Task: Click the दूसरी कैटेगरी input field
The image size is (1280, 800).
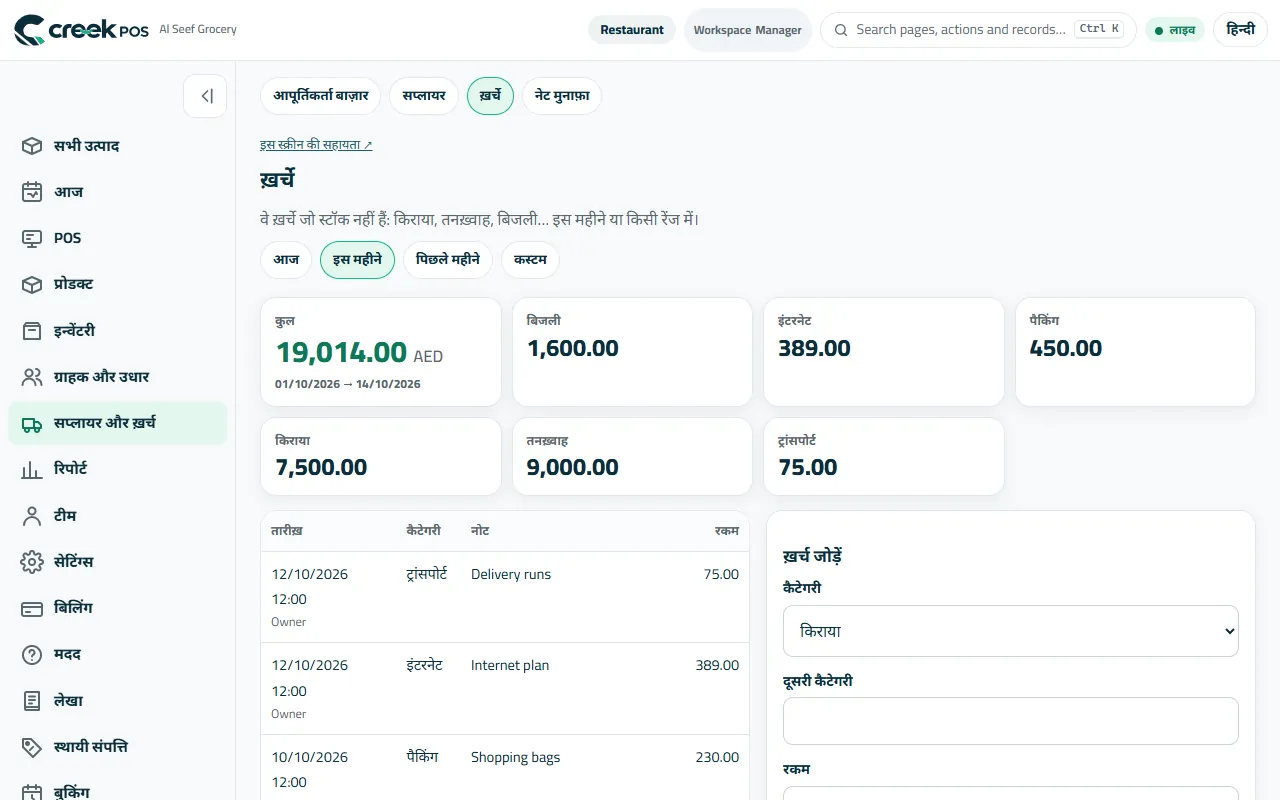Action: pos(1010,721)
